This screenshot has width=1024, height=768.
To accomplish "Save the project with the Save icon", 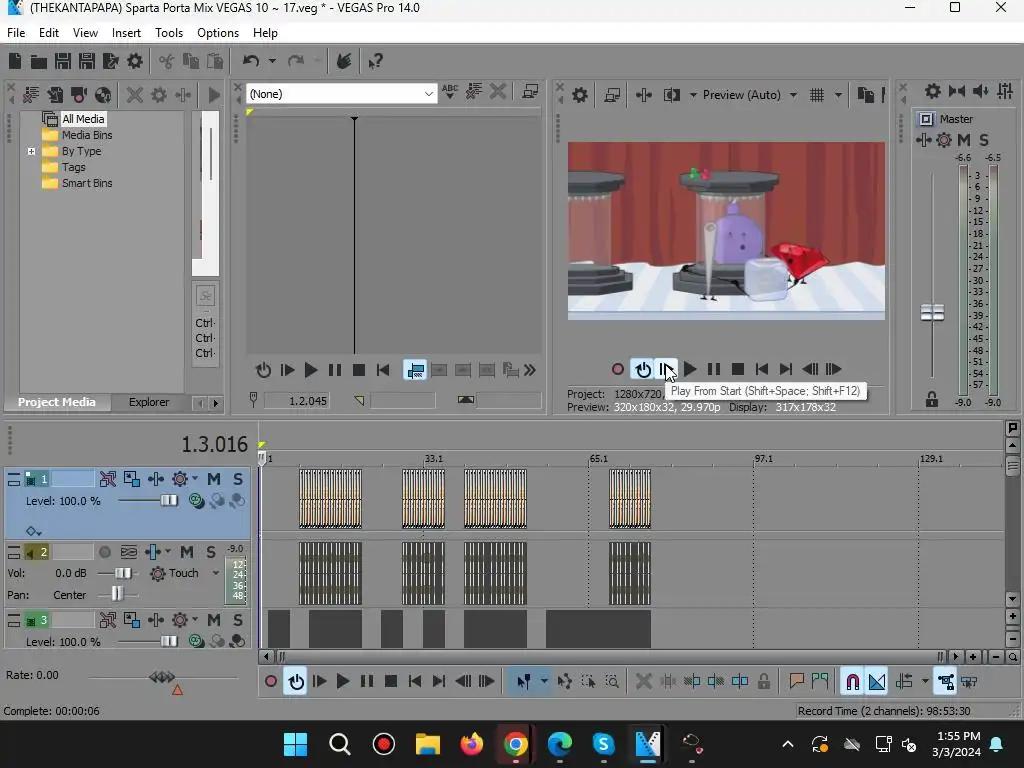I will tap(63, 61).
